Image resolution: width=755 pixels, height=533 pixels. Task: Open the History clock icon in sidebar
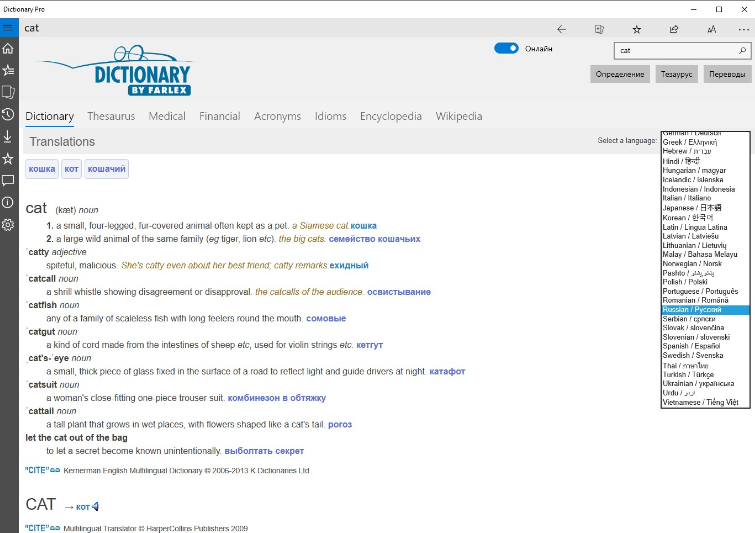tap(8, 114)
